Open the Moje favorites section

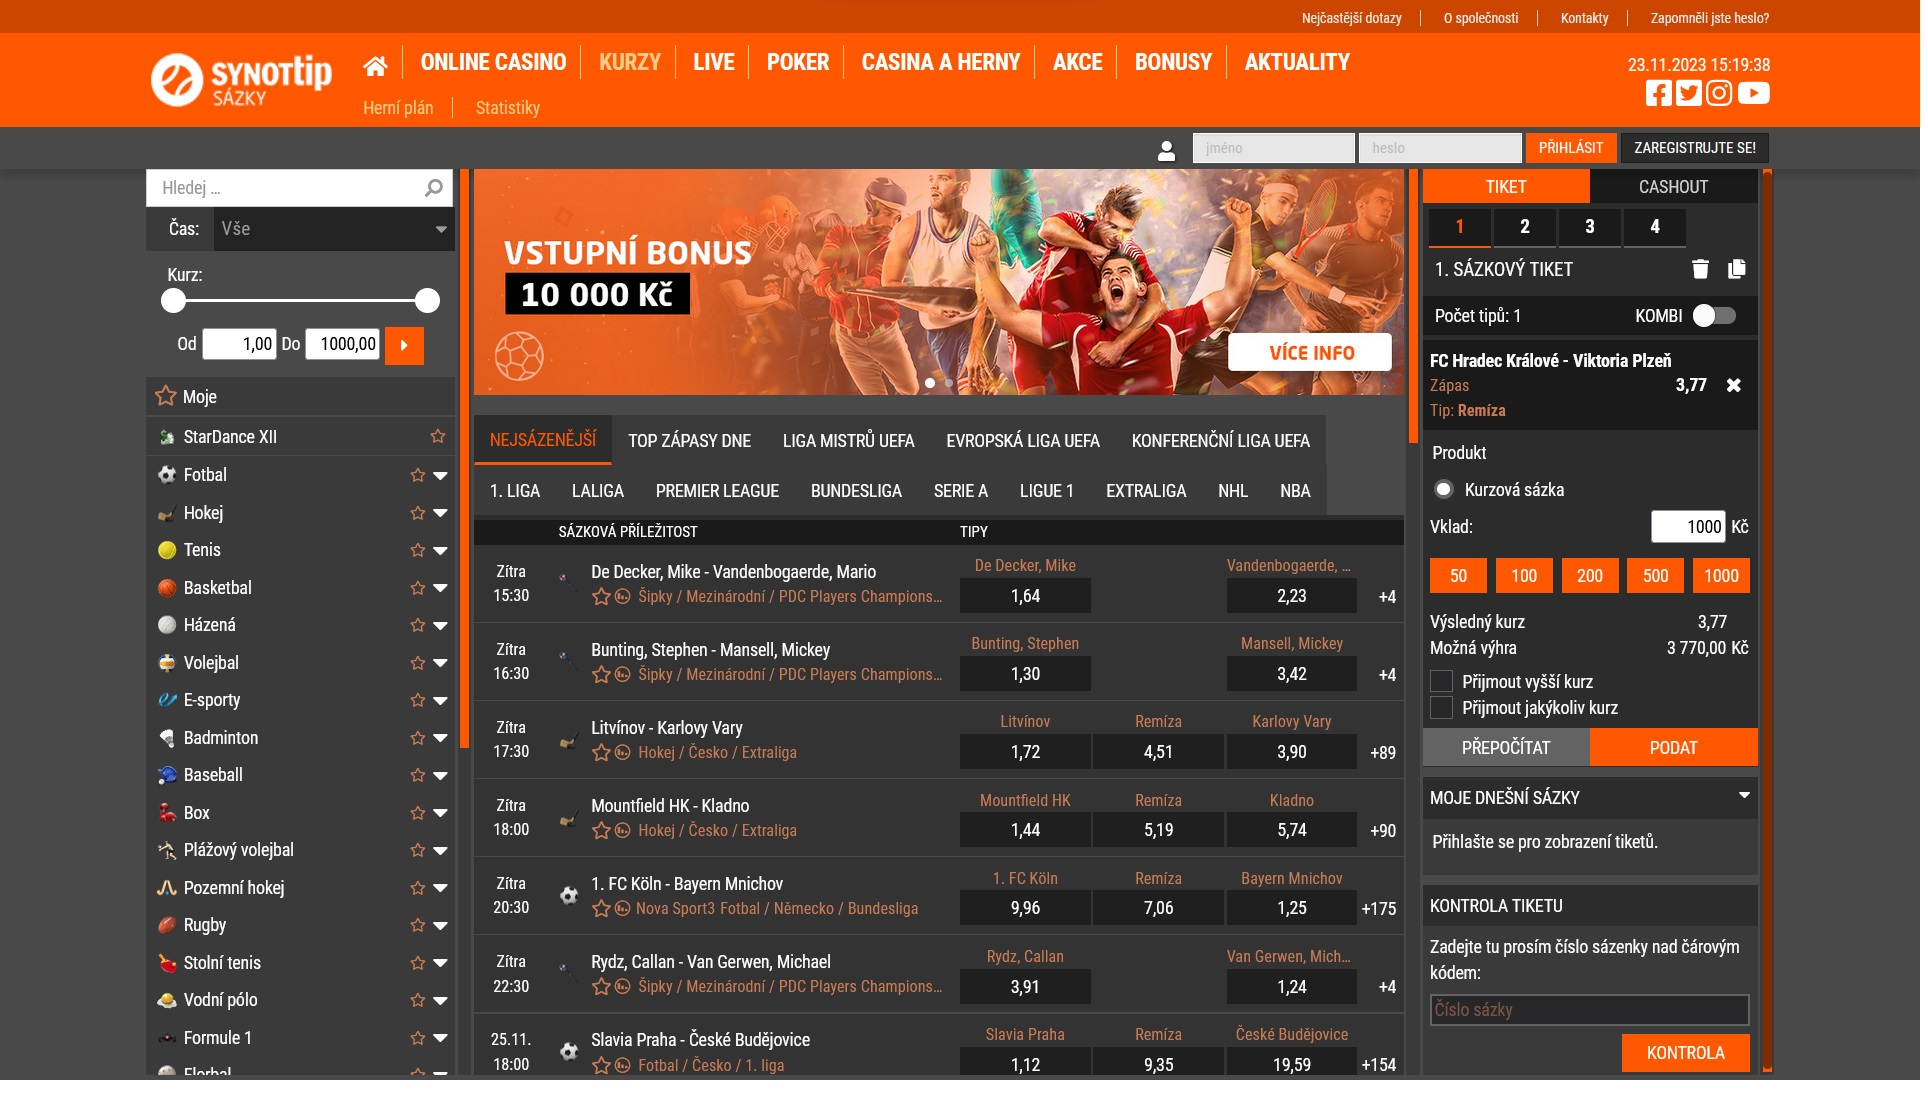[x=300, y=397]
